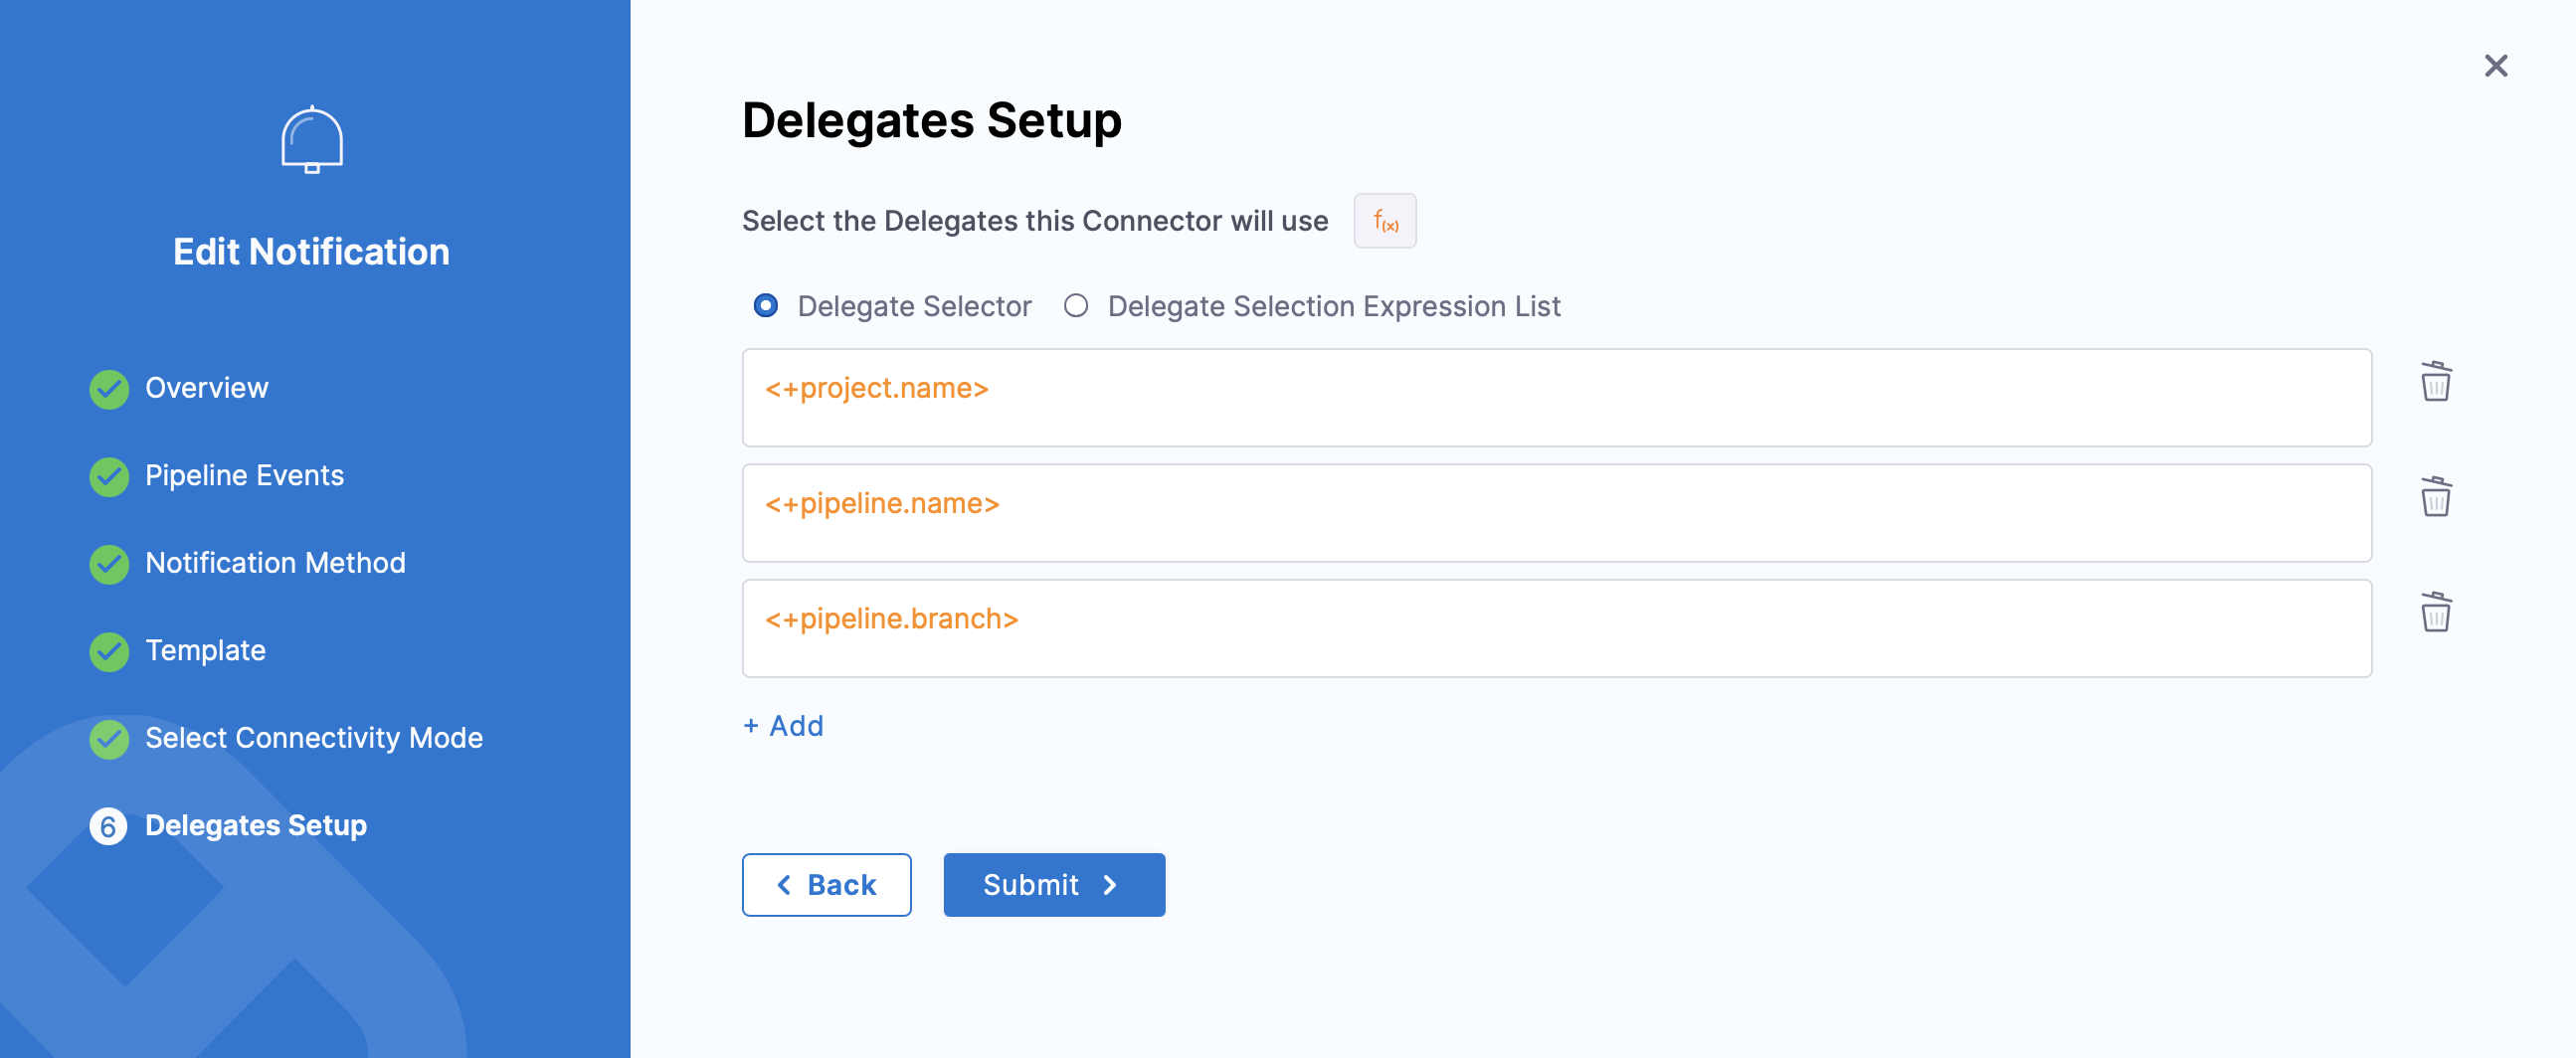Add another delegate selector row
2576x1058 pixels.
(784, 726)
